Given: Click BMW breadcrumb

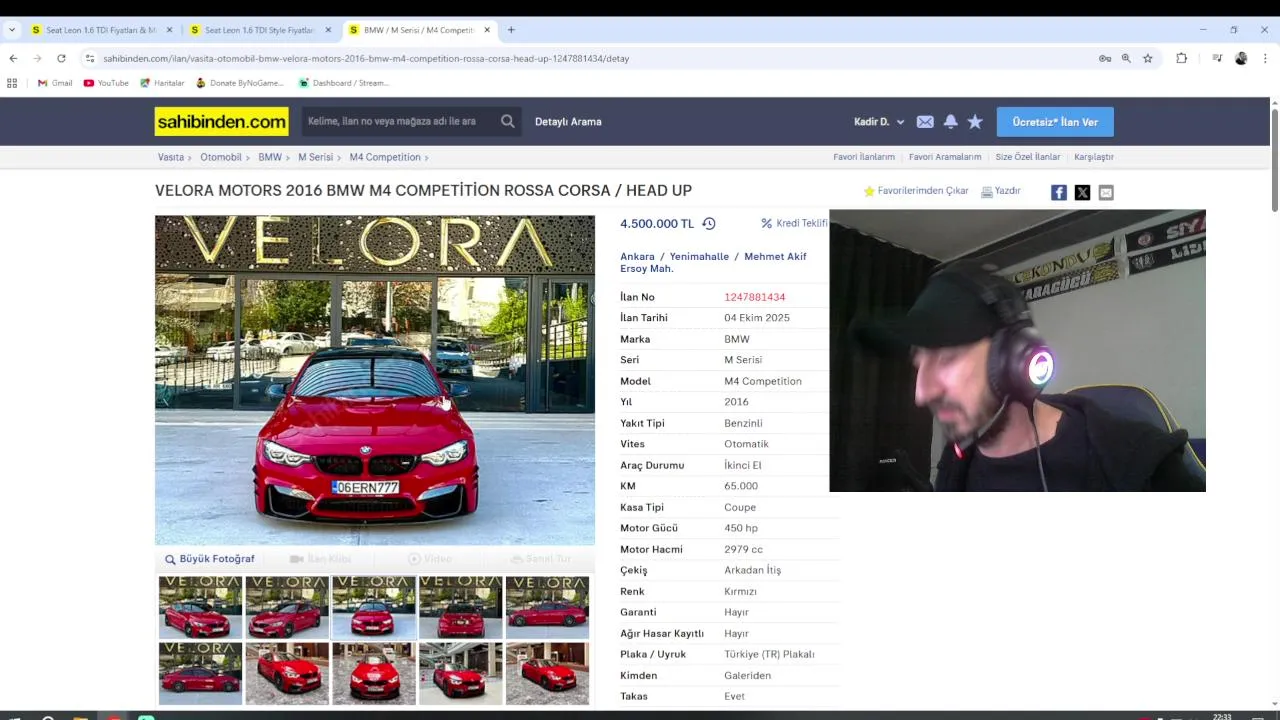Looking at the screenshot, I should (270, 157).
